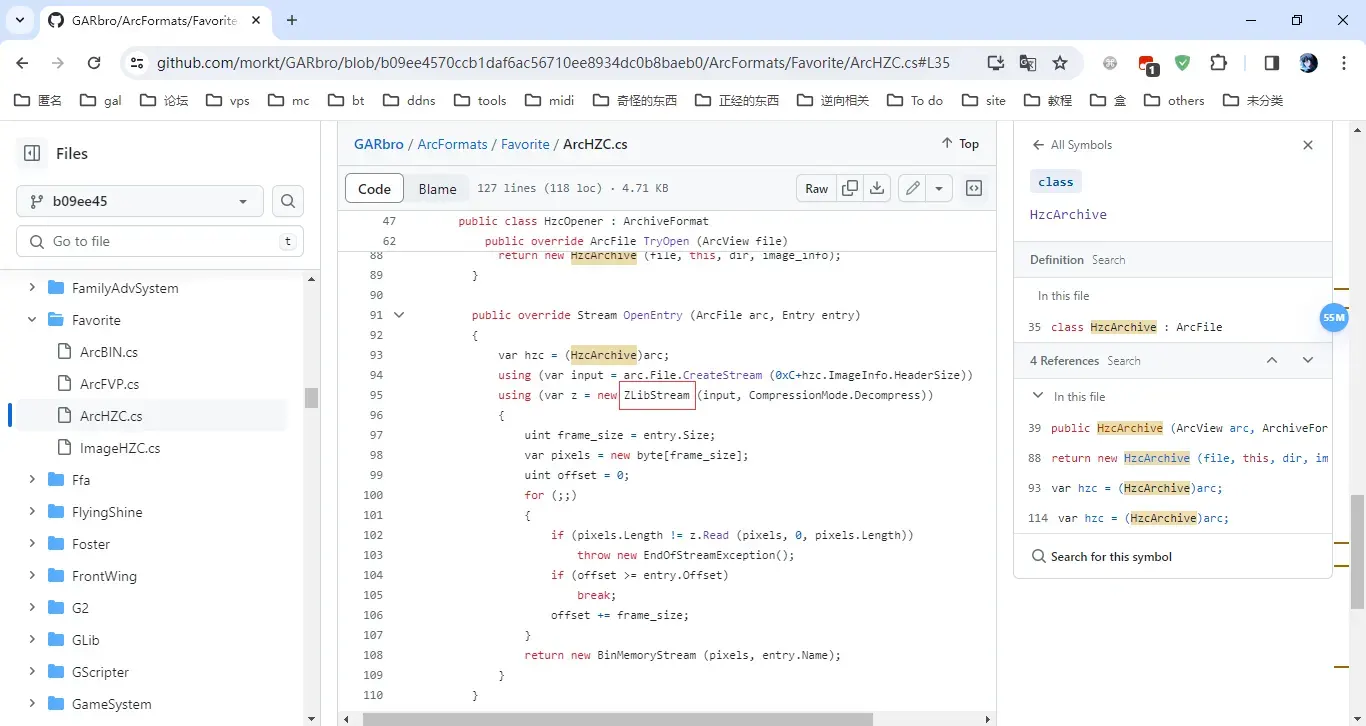This screenshot has width=1366, height=726.
Task: Select ArcHZC.cs in file tree
Action: click(111, 416)
